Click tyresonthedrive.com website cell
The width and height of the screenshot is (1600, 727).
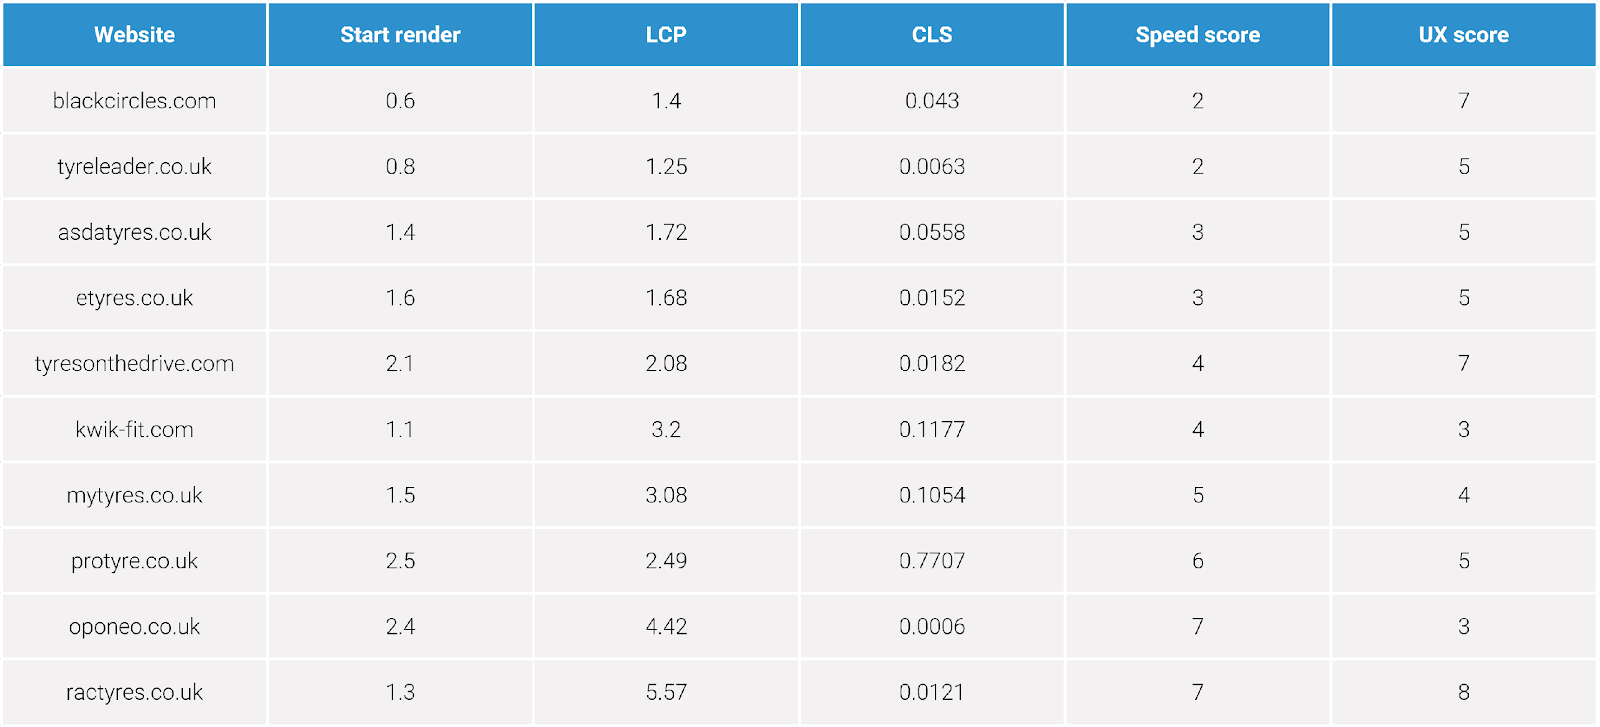click(135, 364)
